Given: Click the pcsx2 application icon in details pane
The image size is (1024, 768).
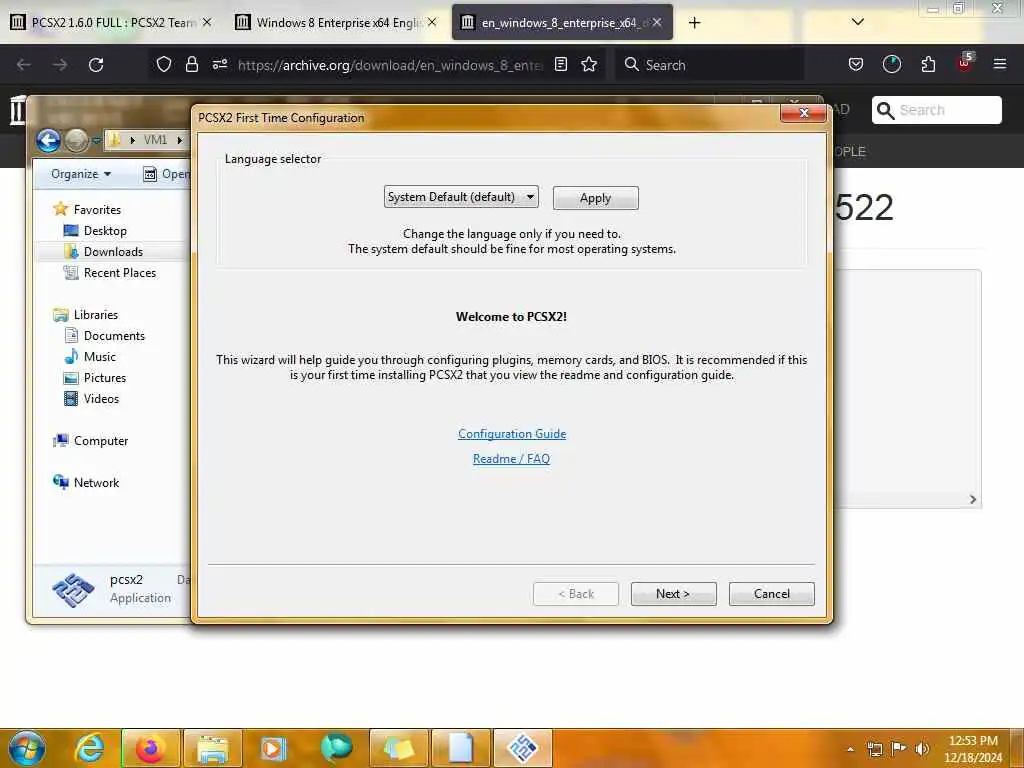Looking at the screenshot, I should [73, 590].
